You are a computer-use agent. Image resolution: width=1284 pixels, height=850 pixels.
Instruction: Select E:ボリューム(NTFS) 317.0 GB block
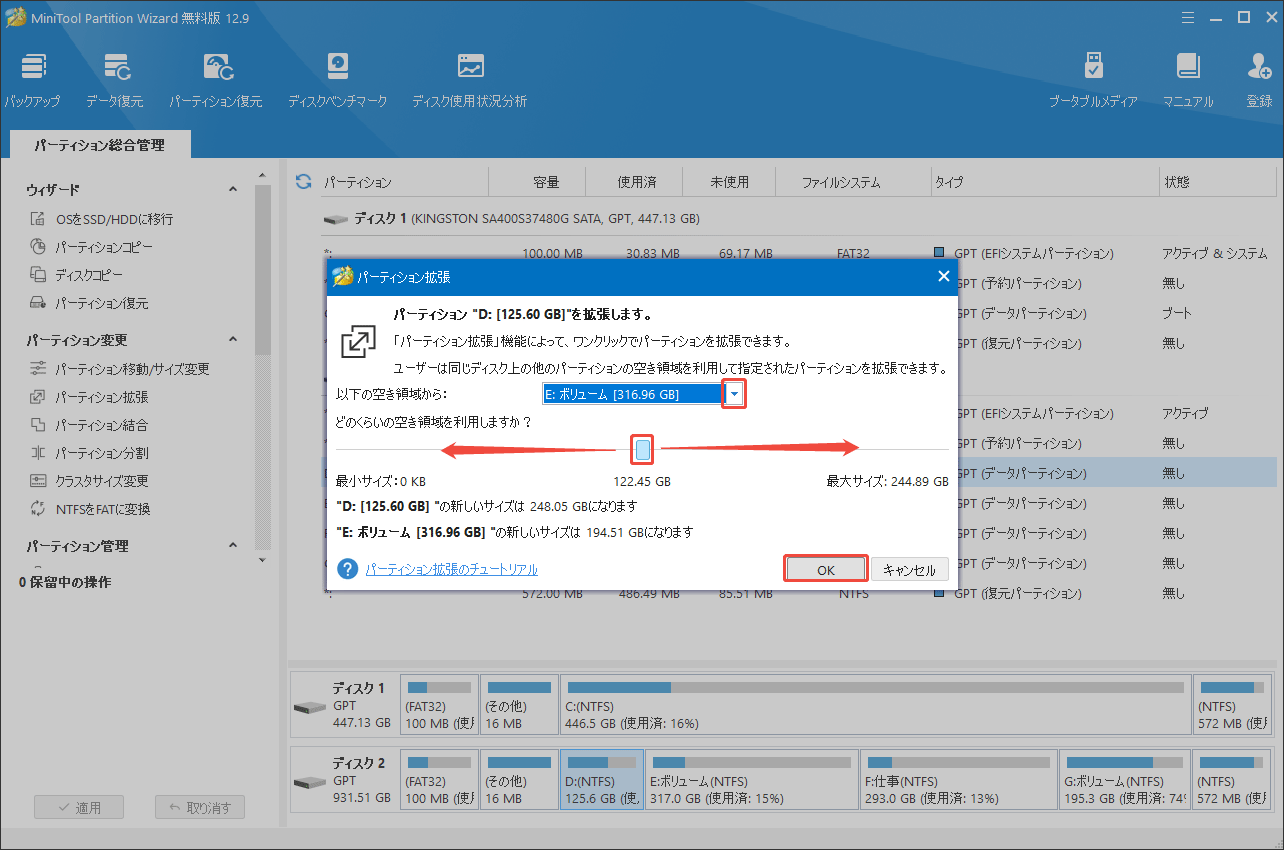pyautogui.click(x=752, y=780)
